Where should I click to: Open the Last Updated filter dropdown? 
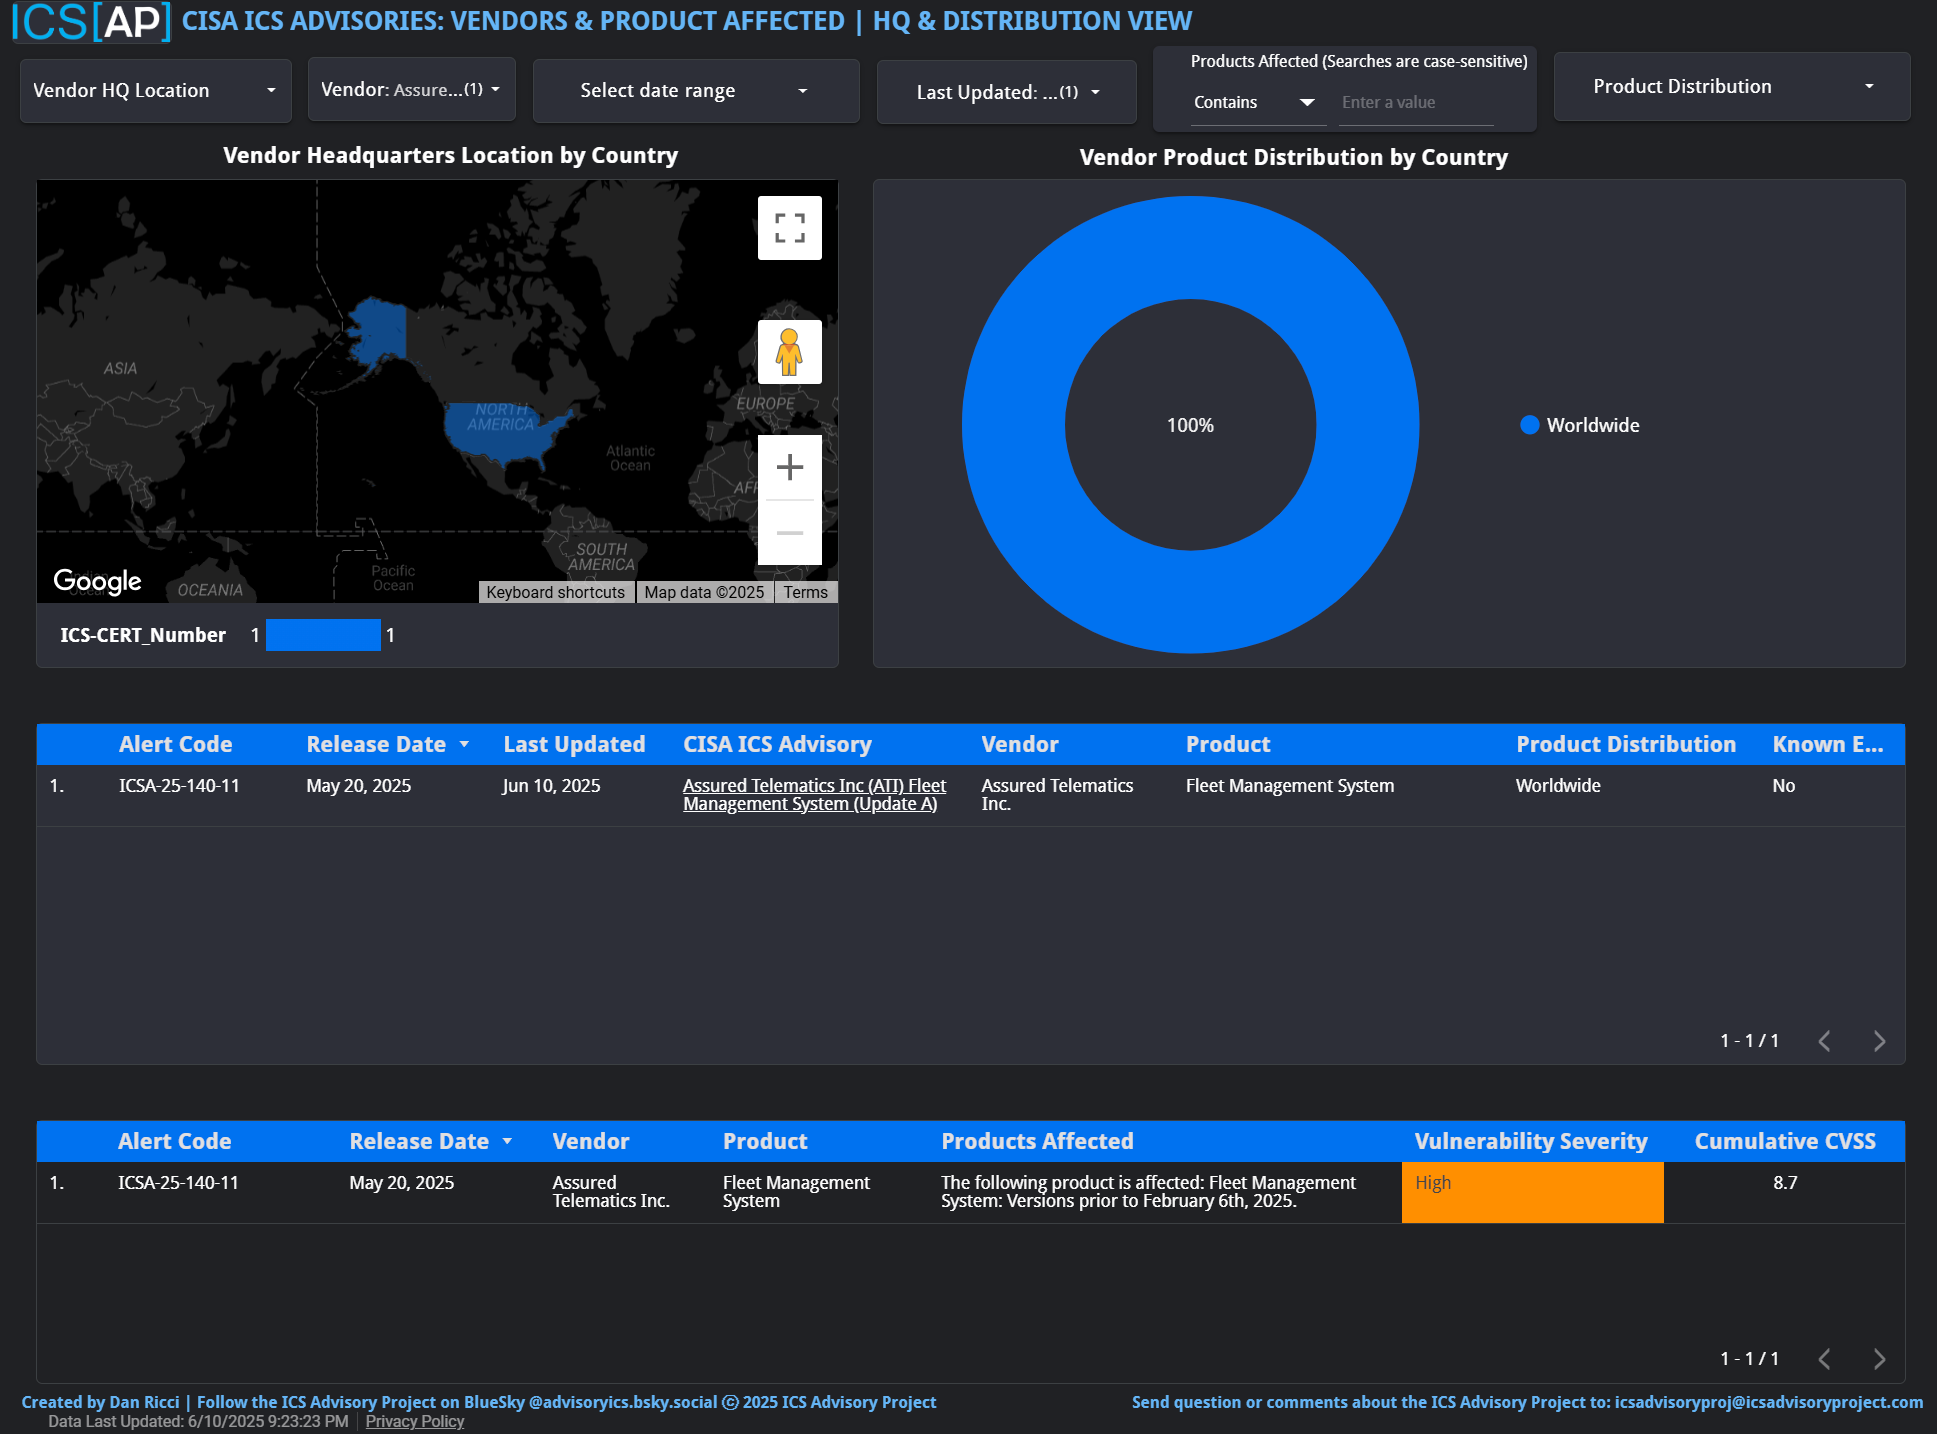(1006, 92)
